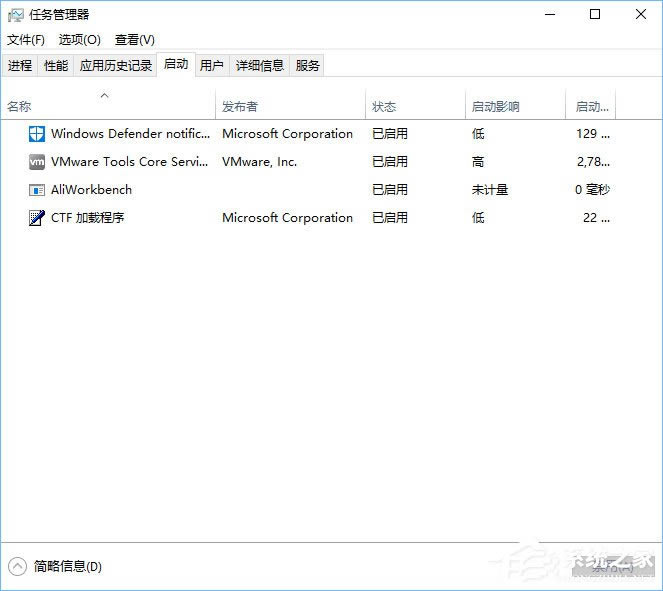Click the Task Manager title bar icon
Image resolution: width=663 pixels, height=591 pixels.
[16, 15]
